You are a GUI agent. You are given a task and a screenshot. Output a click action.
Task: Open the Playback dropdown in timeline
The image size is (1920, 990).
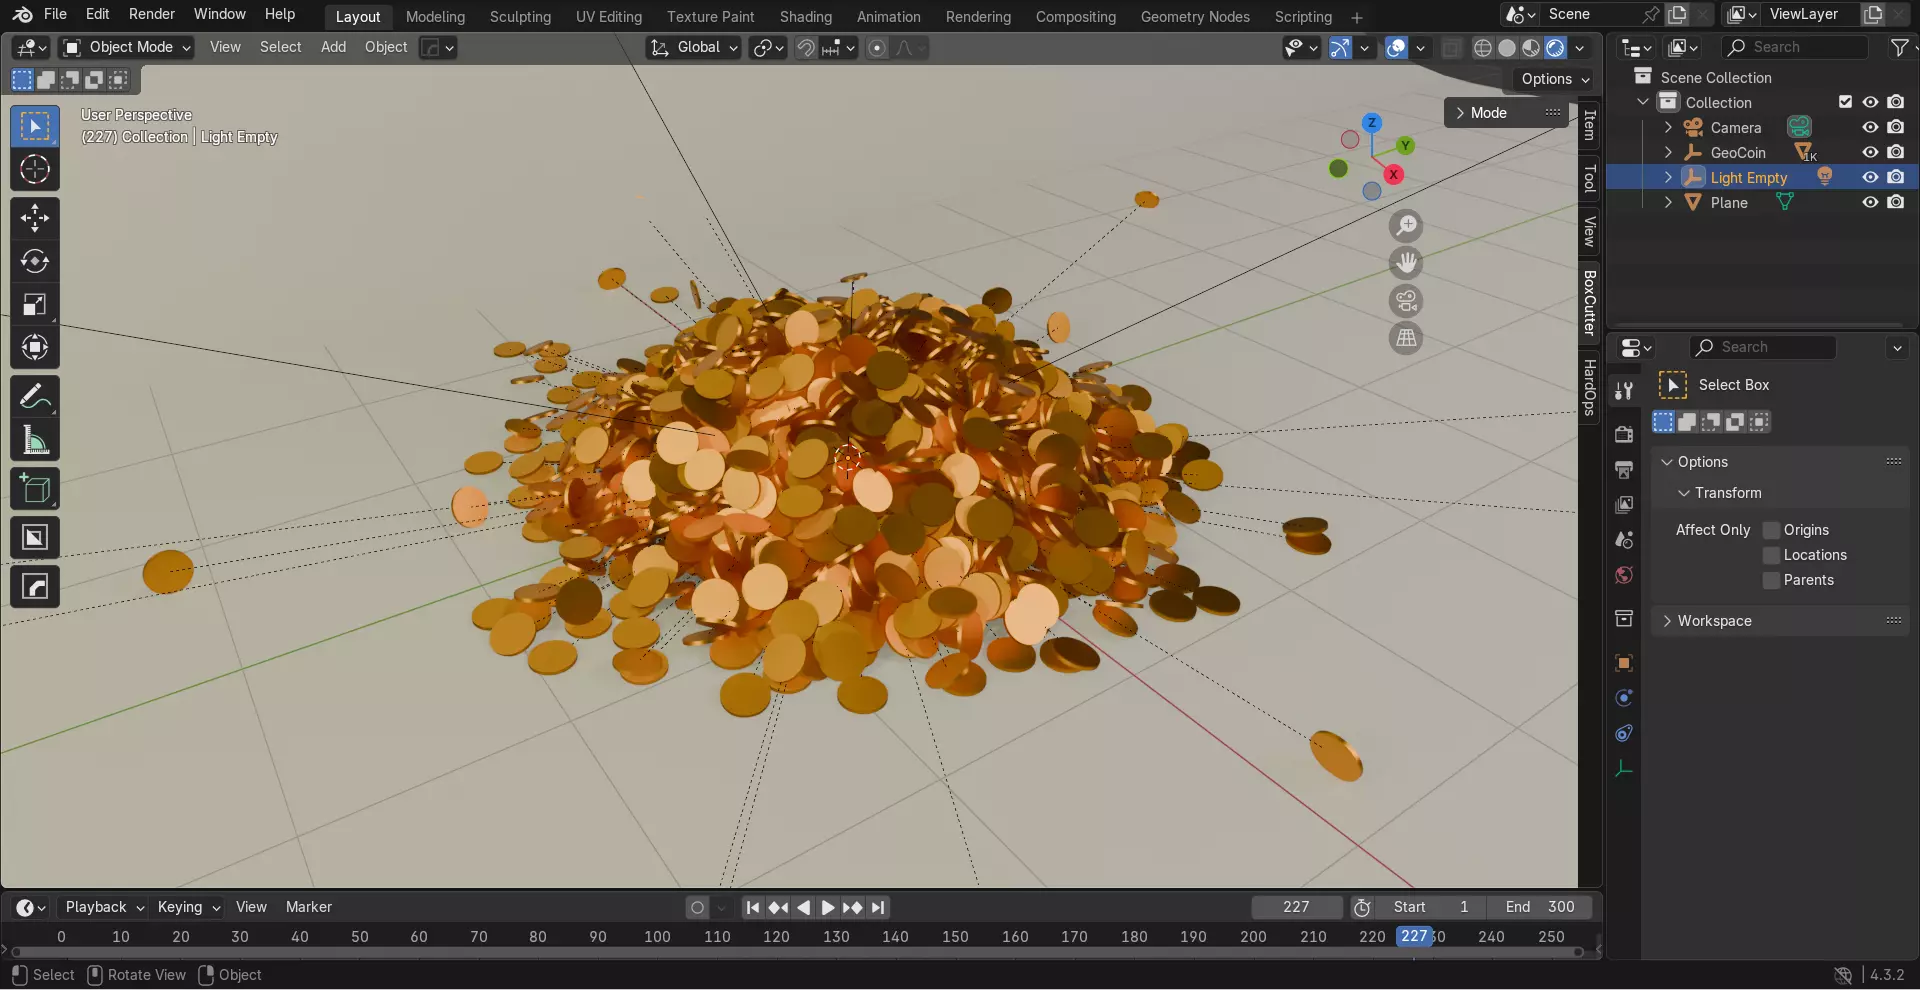click(104, 907)
